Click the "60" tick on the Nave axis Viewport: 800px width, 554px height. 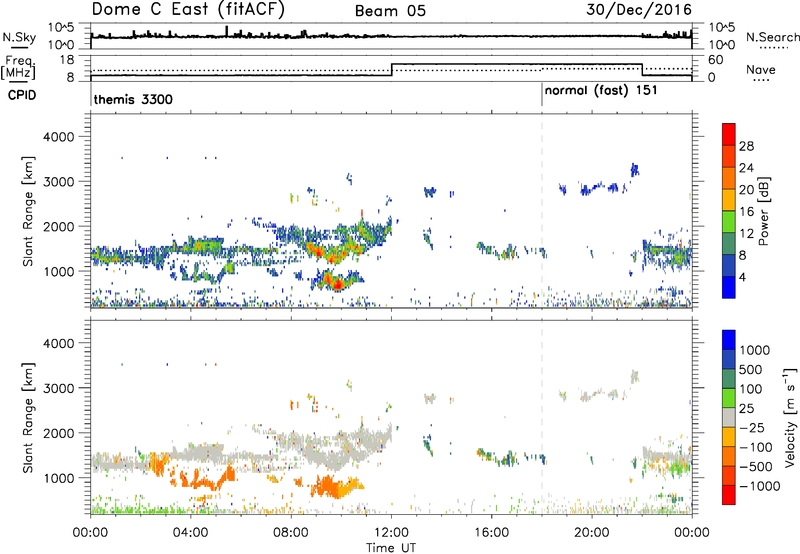pos(716,60)
